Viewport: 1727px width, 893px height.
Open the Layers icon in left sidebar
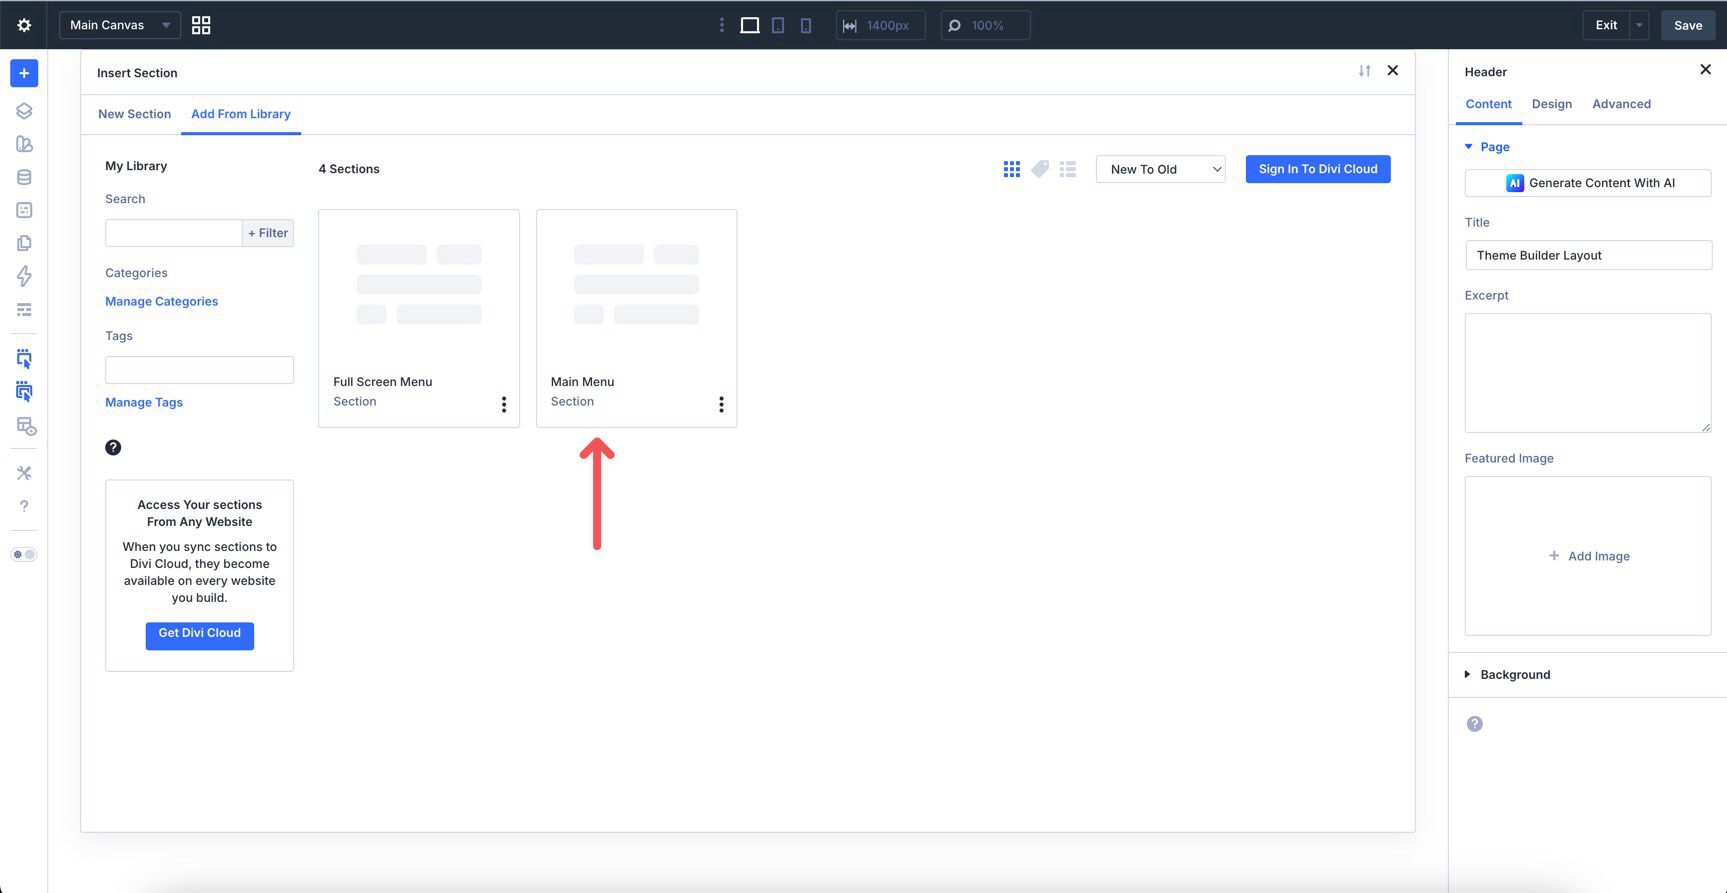24,111
